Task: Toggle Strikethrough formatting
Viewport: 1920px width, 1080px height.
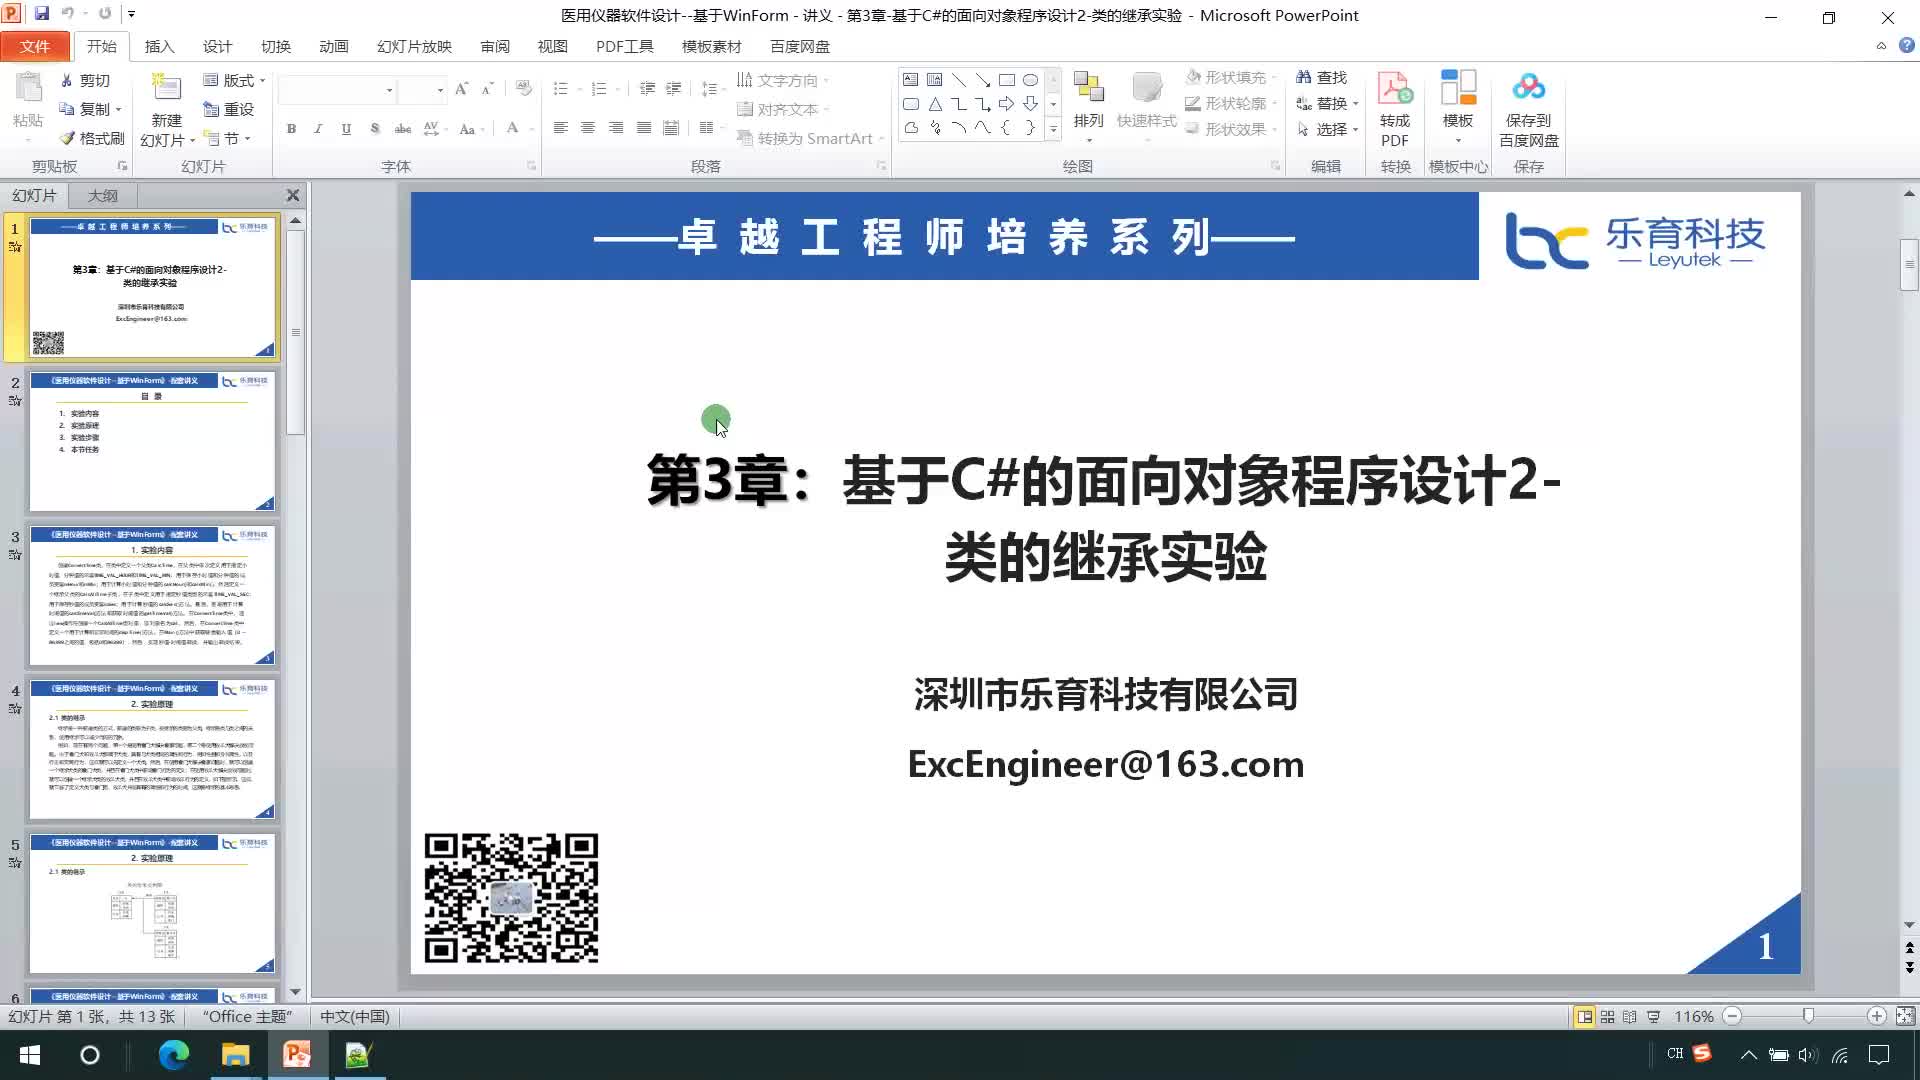Action: 403,128
